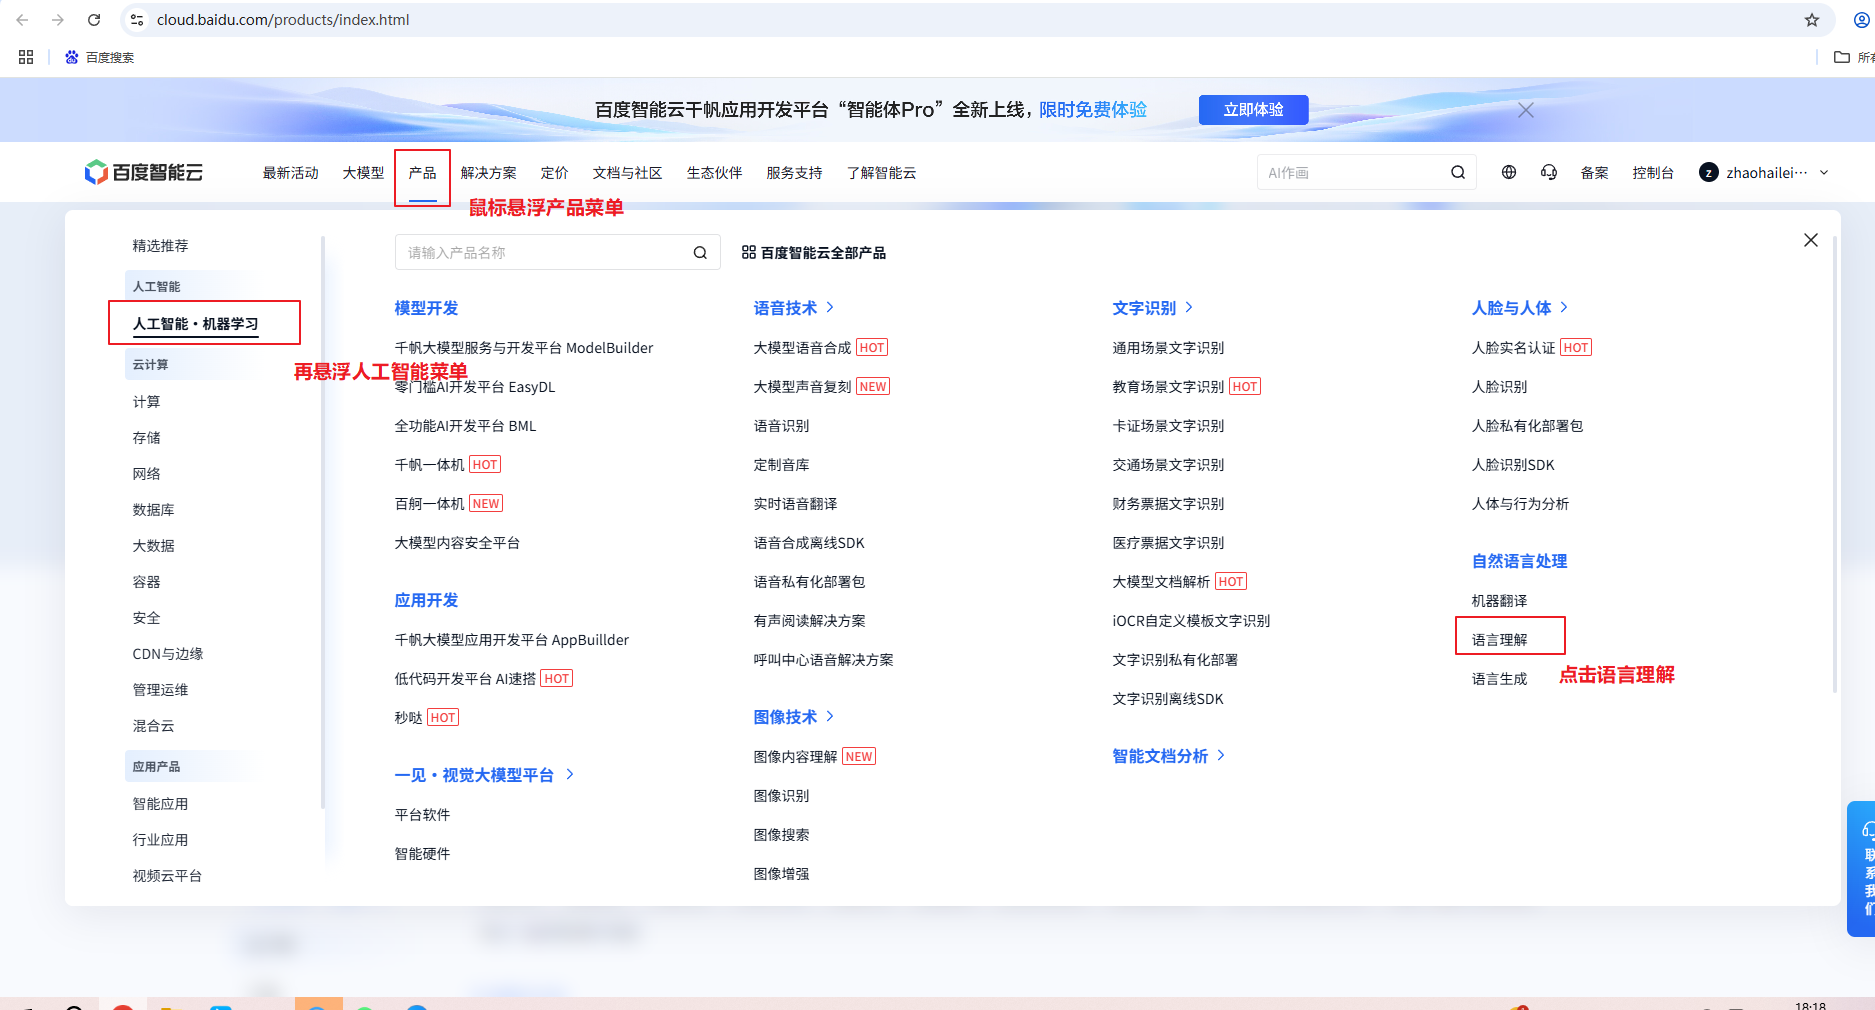Reload the page with refresh icon
This screenshot has width=1875, height=1010.
[94, 20]
